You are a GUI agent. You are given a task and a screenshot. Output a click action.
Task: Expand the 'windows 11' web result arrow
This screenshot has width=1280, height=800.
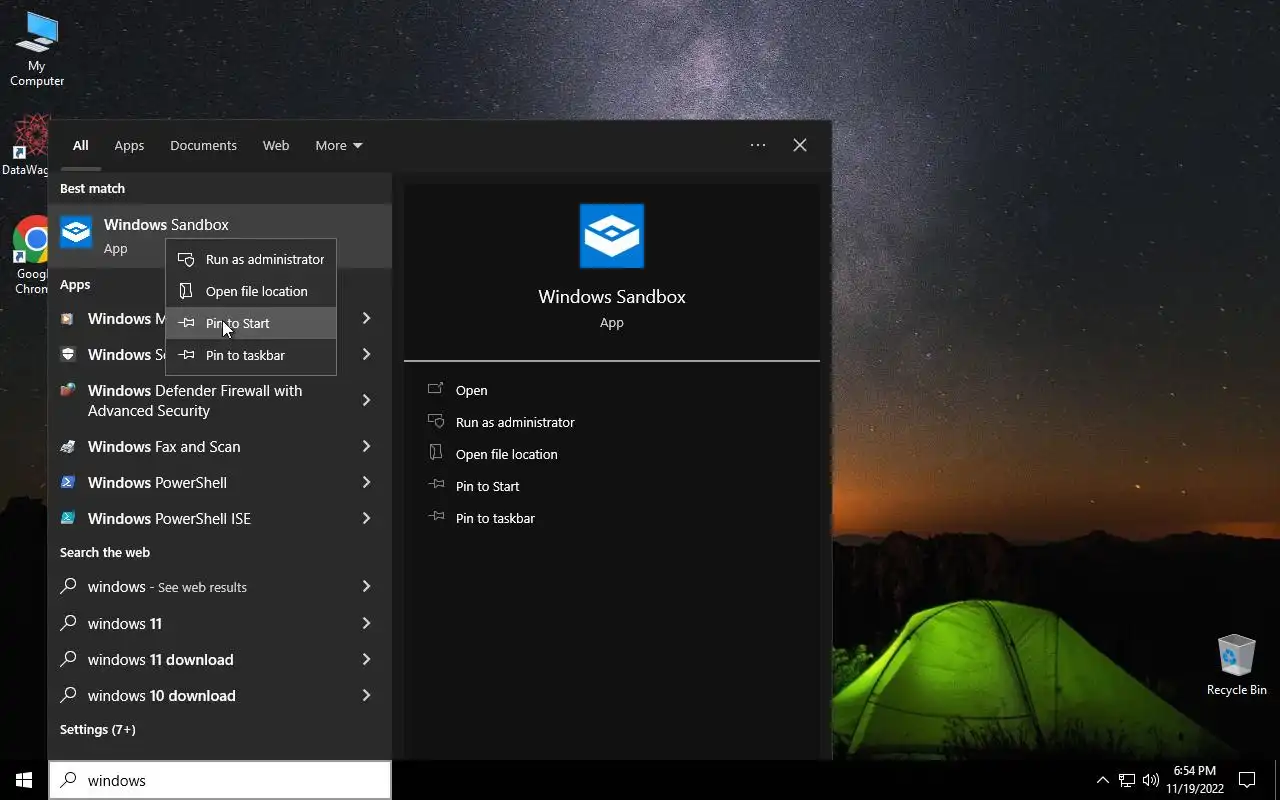366,623
